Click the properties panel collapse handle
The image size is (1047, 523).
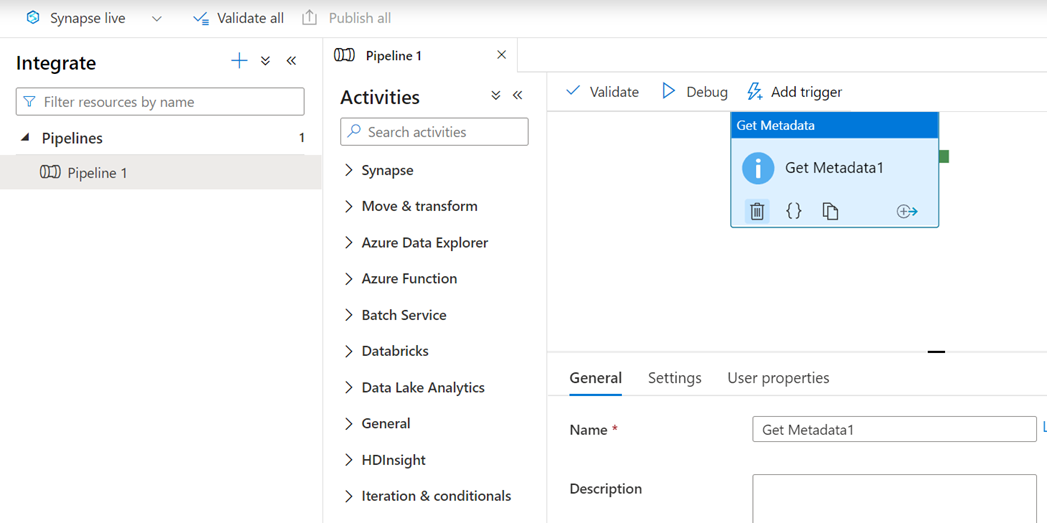[936, 351]
